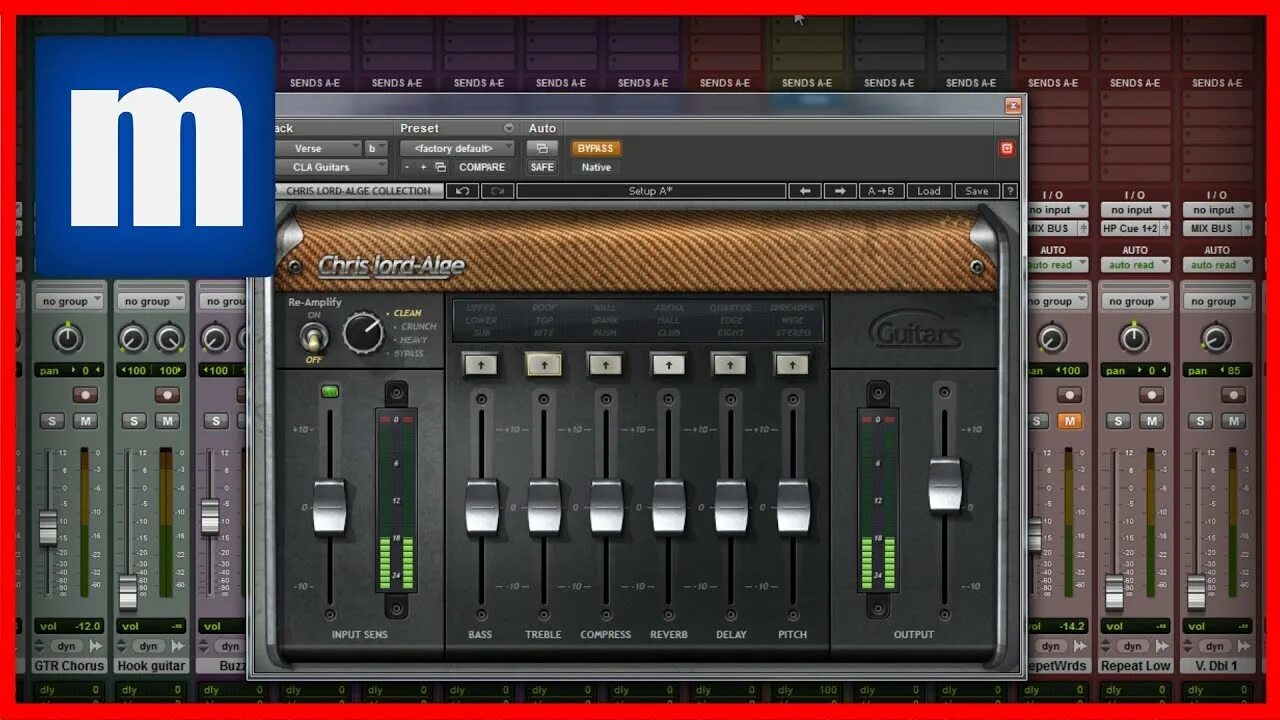Click the Save button in the plugin toolbar

(976, 191)
